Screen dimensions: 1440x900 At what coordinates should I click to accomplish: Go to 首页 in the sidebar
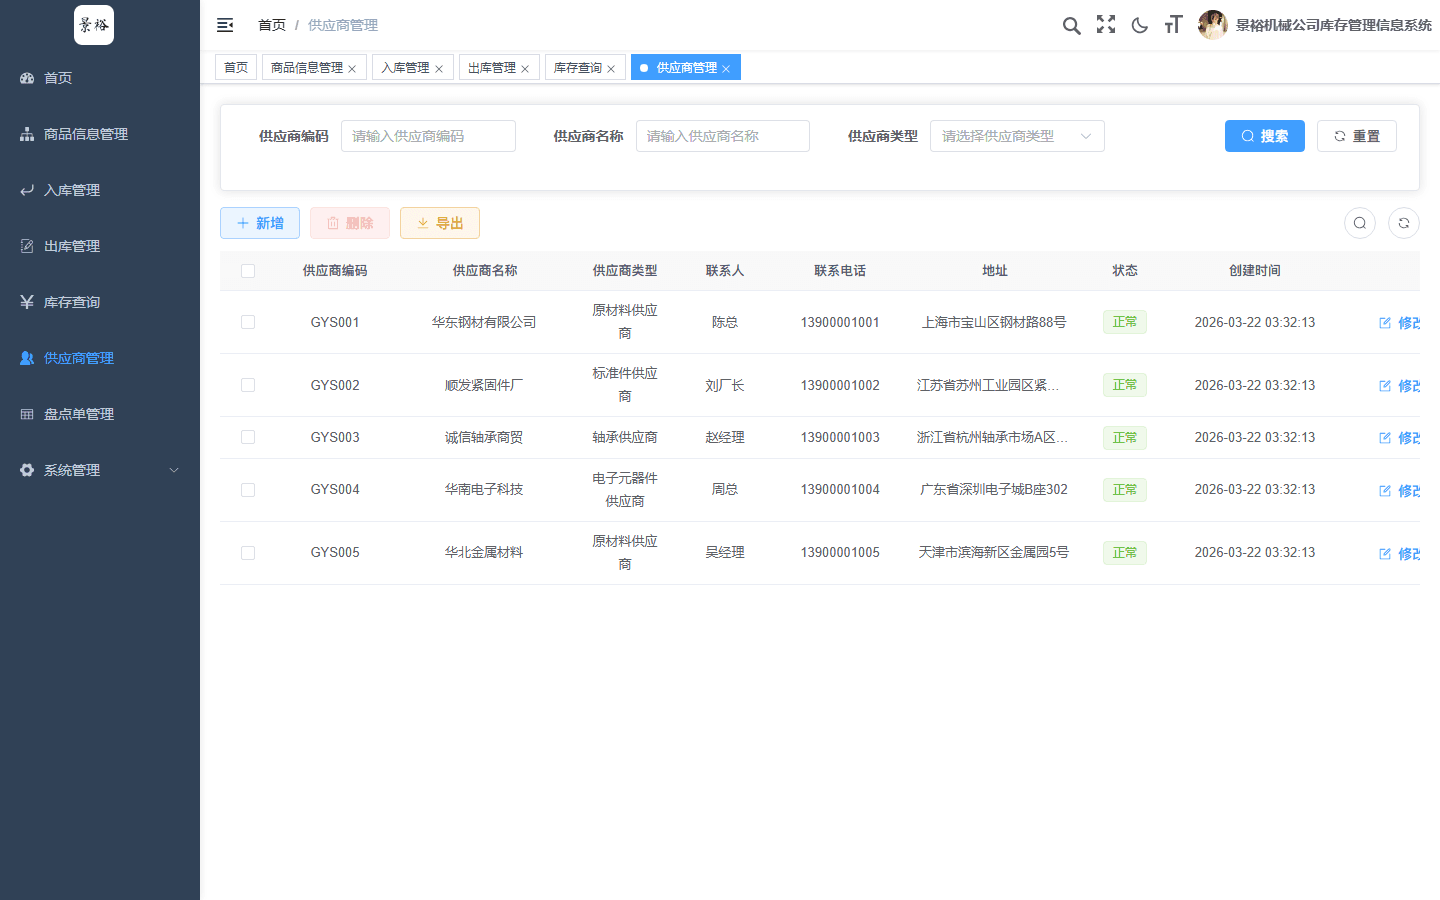click(100, 78)
